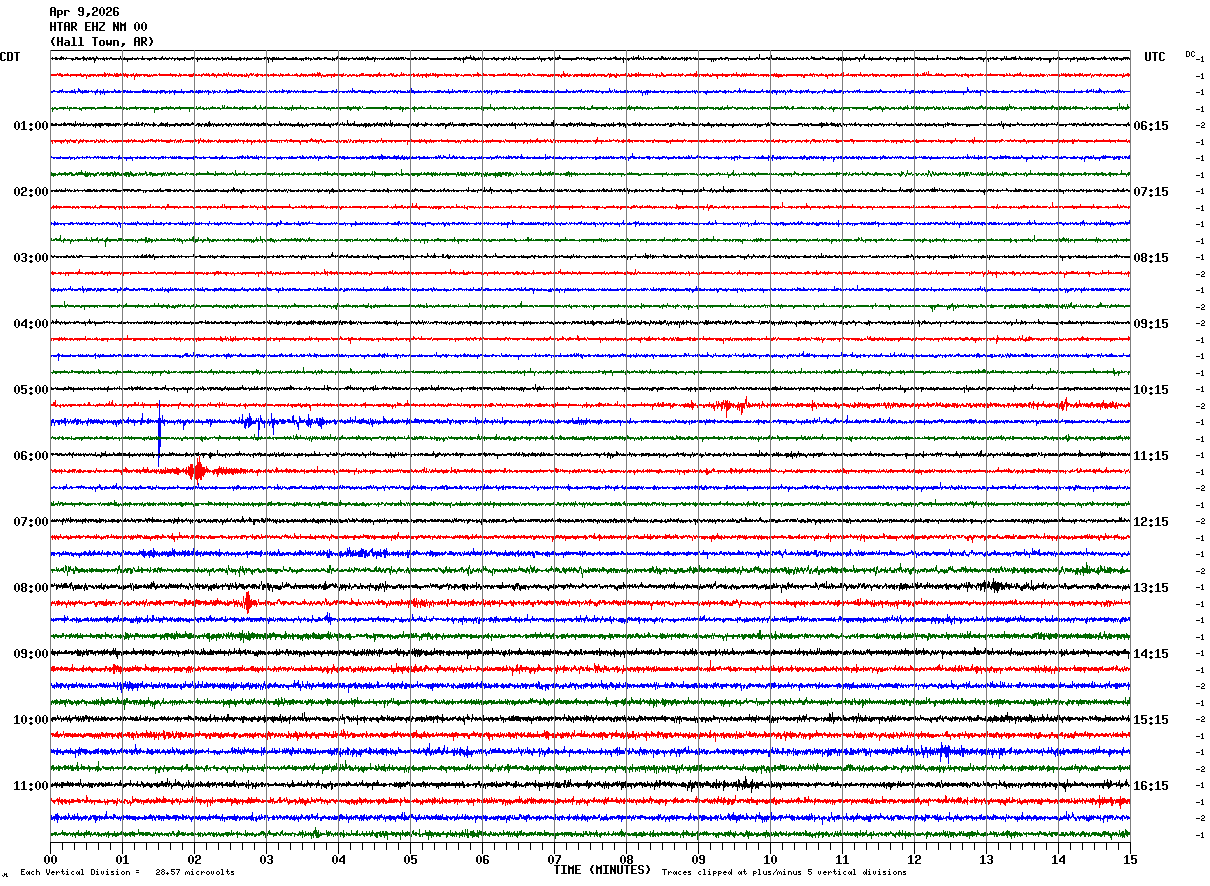Select the 02:00 CDT time label
The height and width of the screenshot is (886, 1210).
31,192
